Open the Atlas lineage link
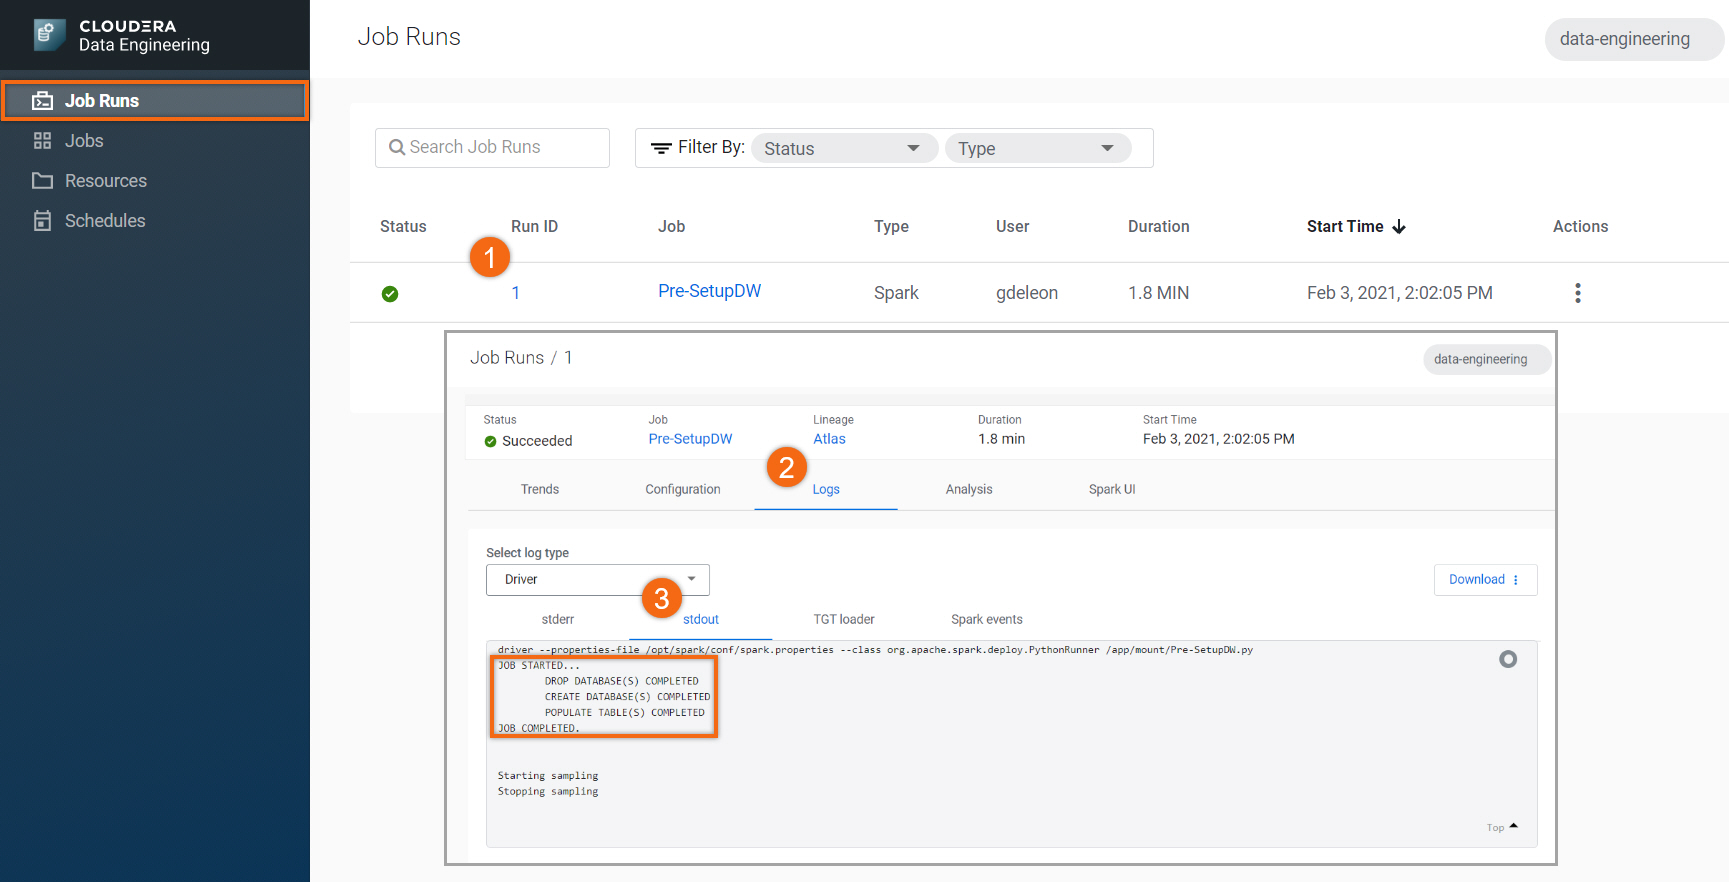Viewport: 1729px width, 882px height. [829, 439]
